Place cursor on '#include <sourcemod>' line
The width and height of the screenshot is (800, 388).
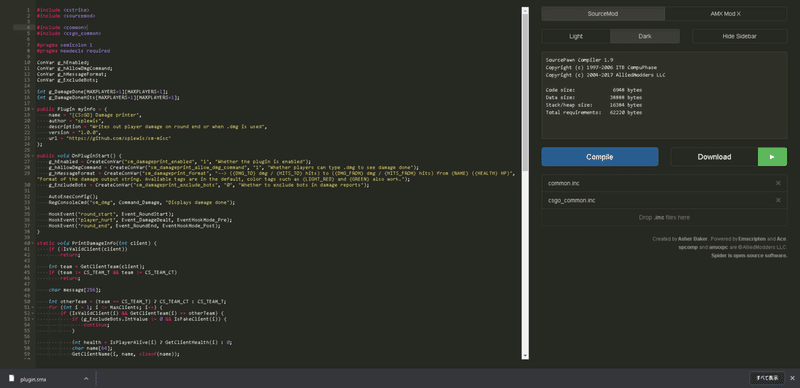point(65,16)
